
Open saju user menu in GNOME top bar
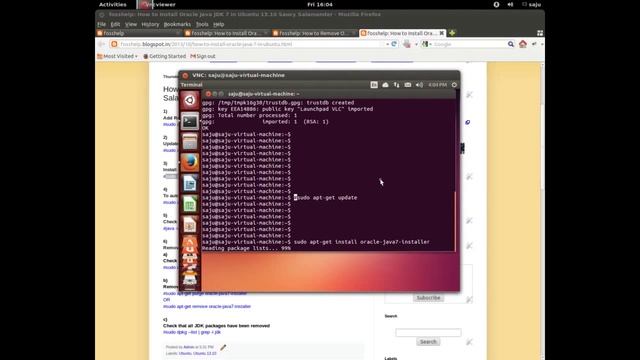point(531,4)
